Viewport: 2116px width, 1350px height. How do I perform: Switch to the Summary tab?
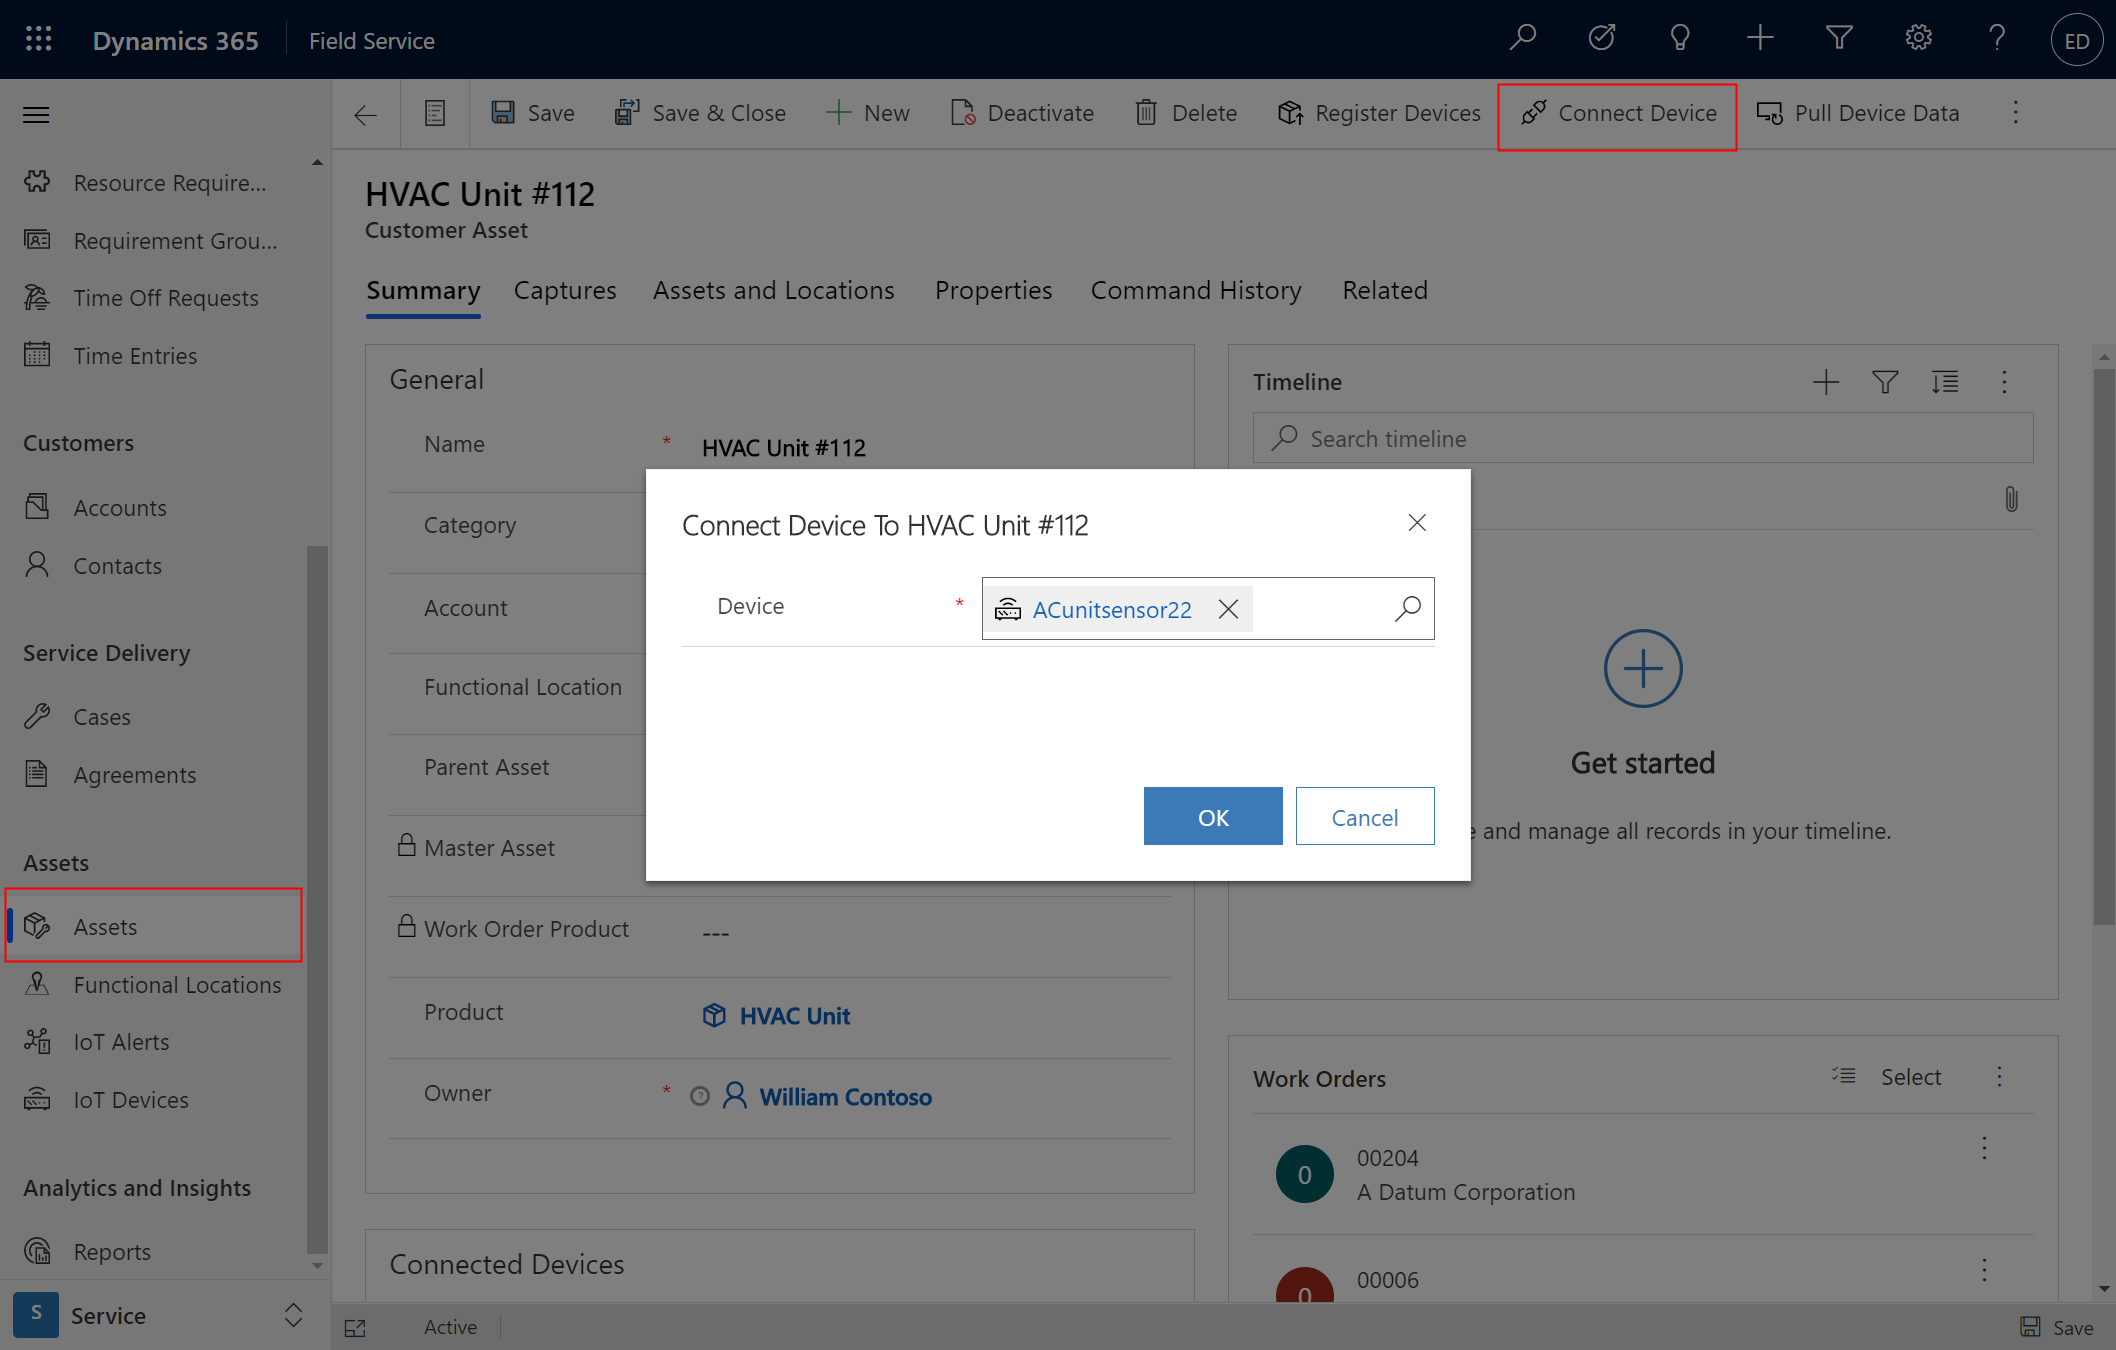[x=423, y=291]
